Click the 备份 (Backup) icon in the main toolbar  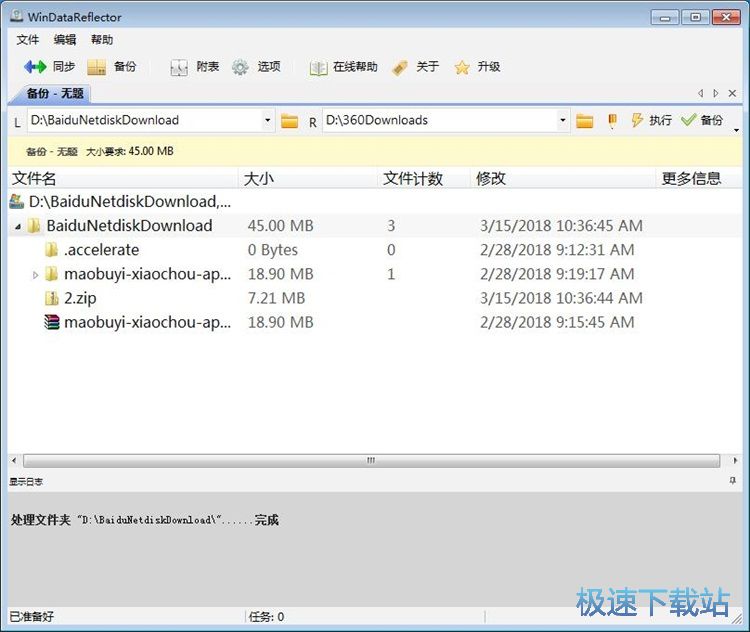point(97,67)
